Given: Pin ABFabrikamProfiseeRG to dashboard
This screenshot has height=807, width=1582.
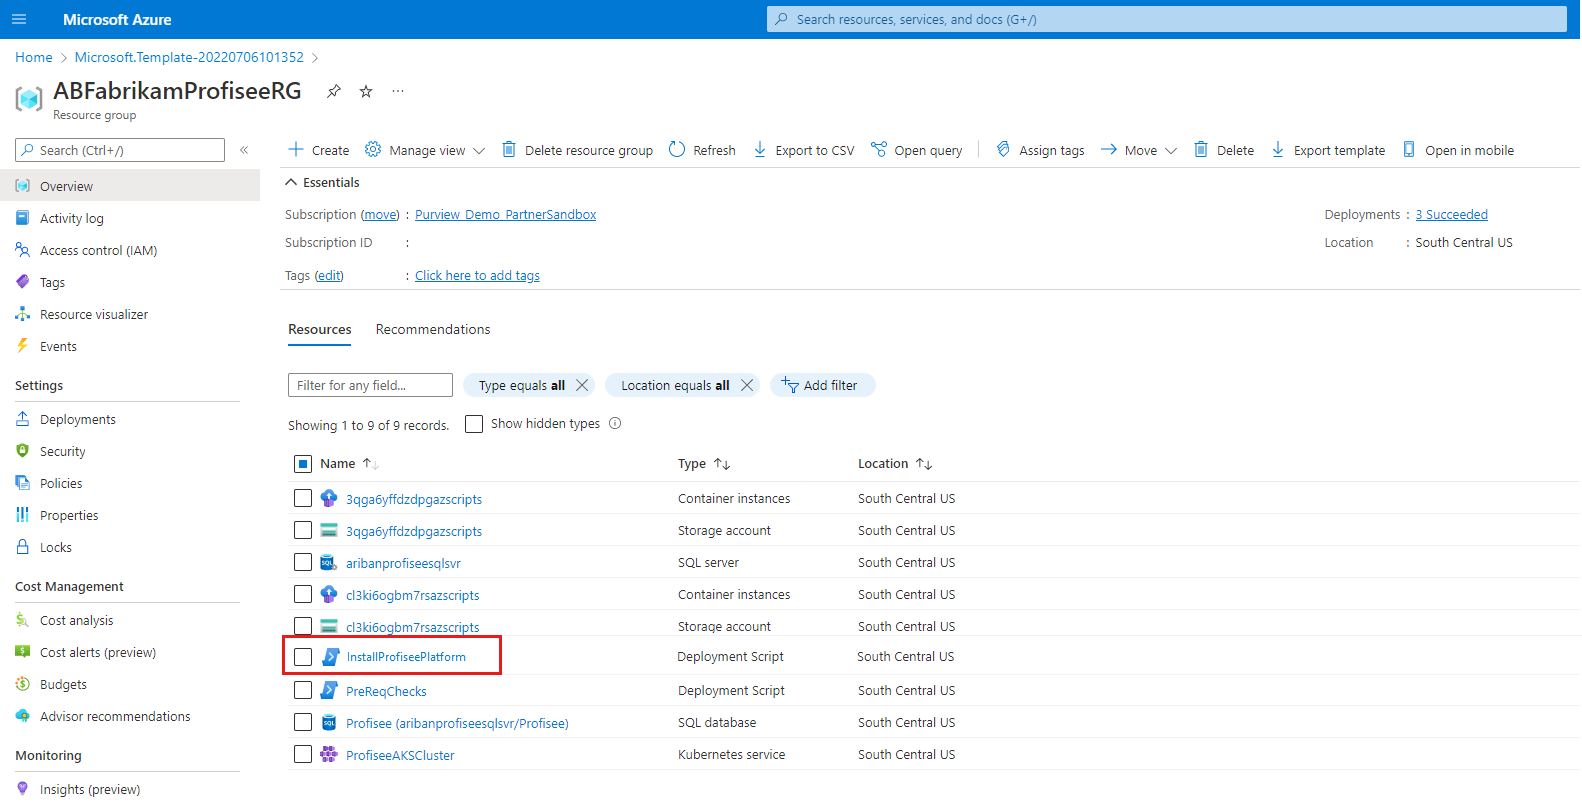Looking at the screenshot, I should coord(334,91).
